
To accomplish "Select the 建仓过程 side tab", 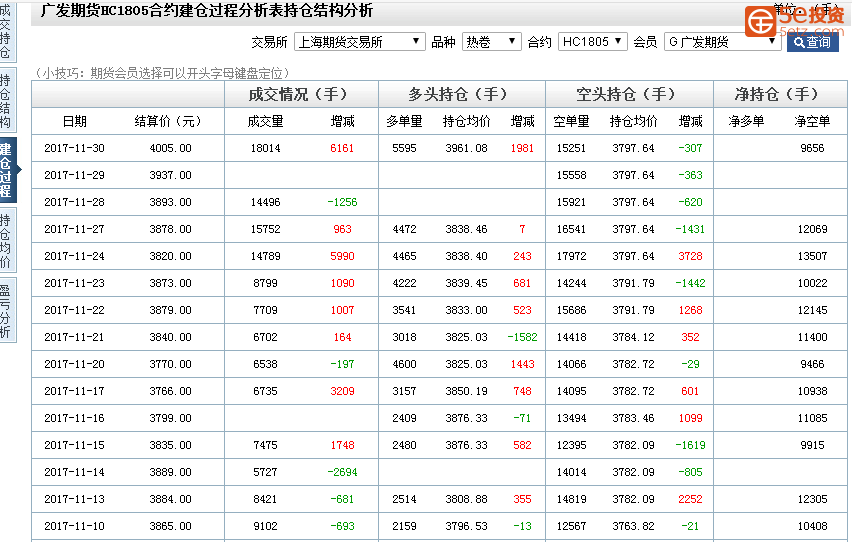I will pos(8,170).
